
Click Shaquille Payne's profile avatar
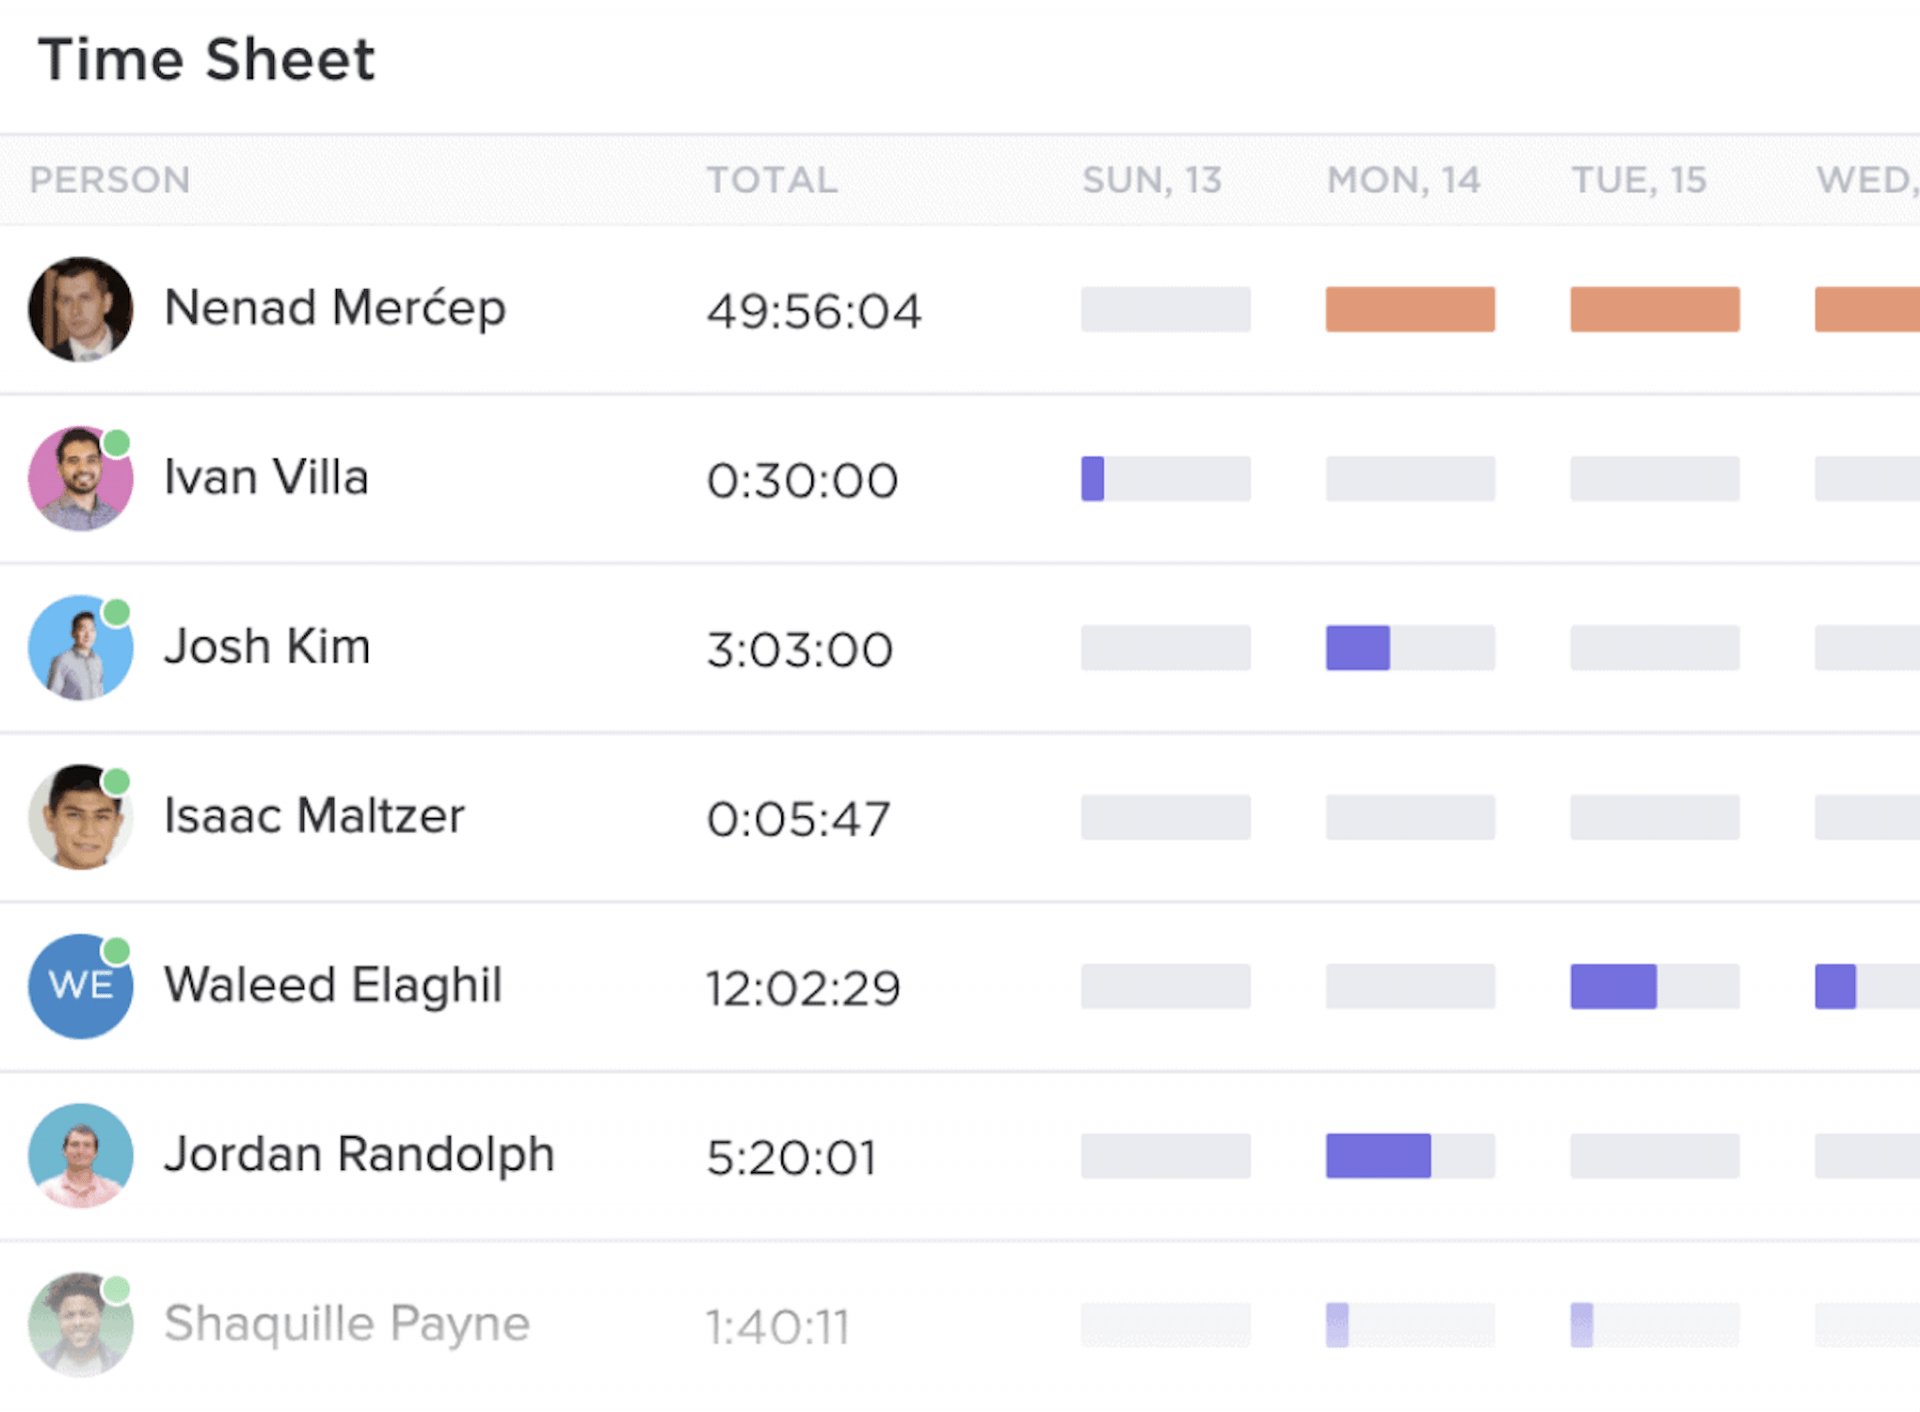pyautogui.click(x=80, y=1324)
